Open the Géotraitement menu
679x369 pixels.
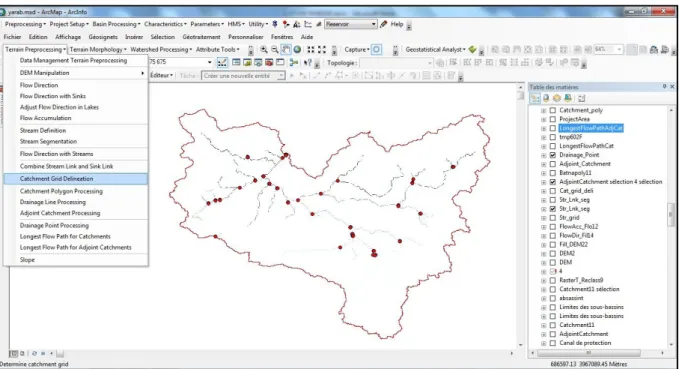(x=201, y=37)
